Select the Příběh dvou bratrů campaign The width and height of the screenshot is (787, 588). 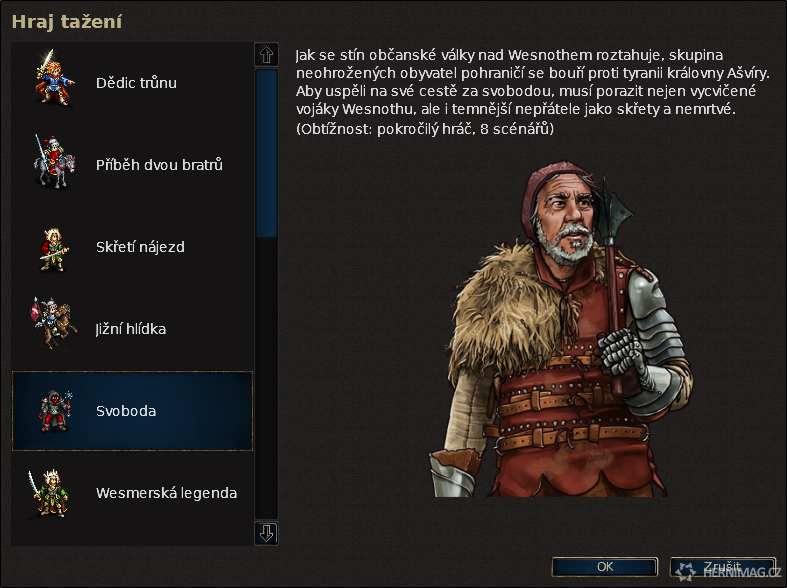coord(133,165)
